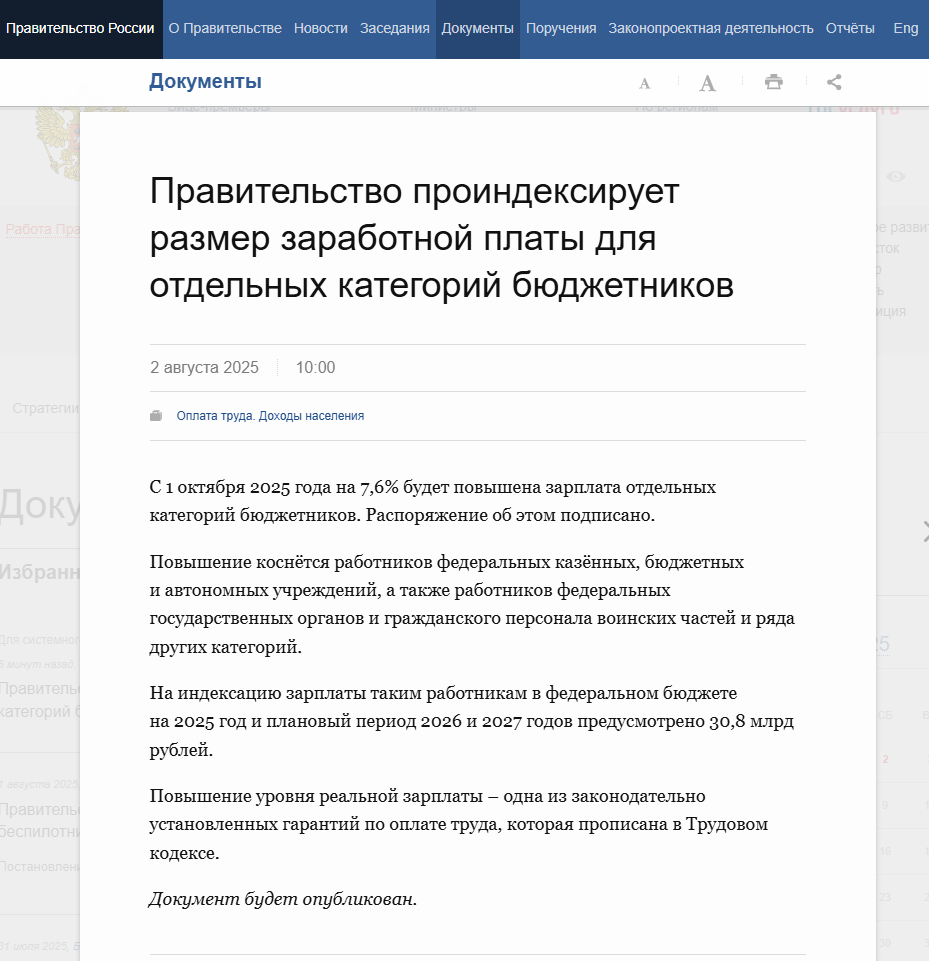
Task: Switch to Документы navigation tab
Action: pos(477,28)
